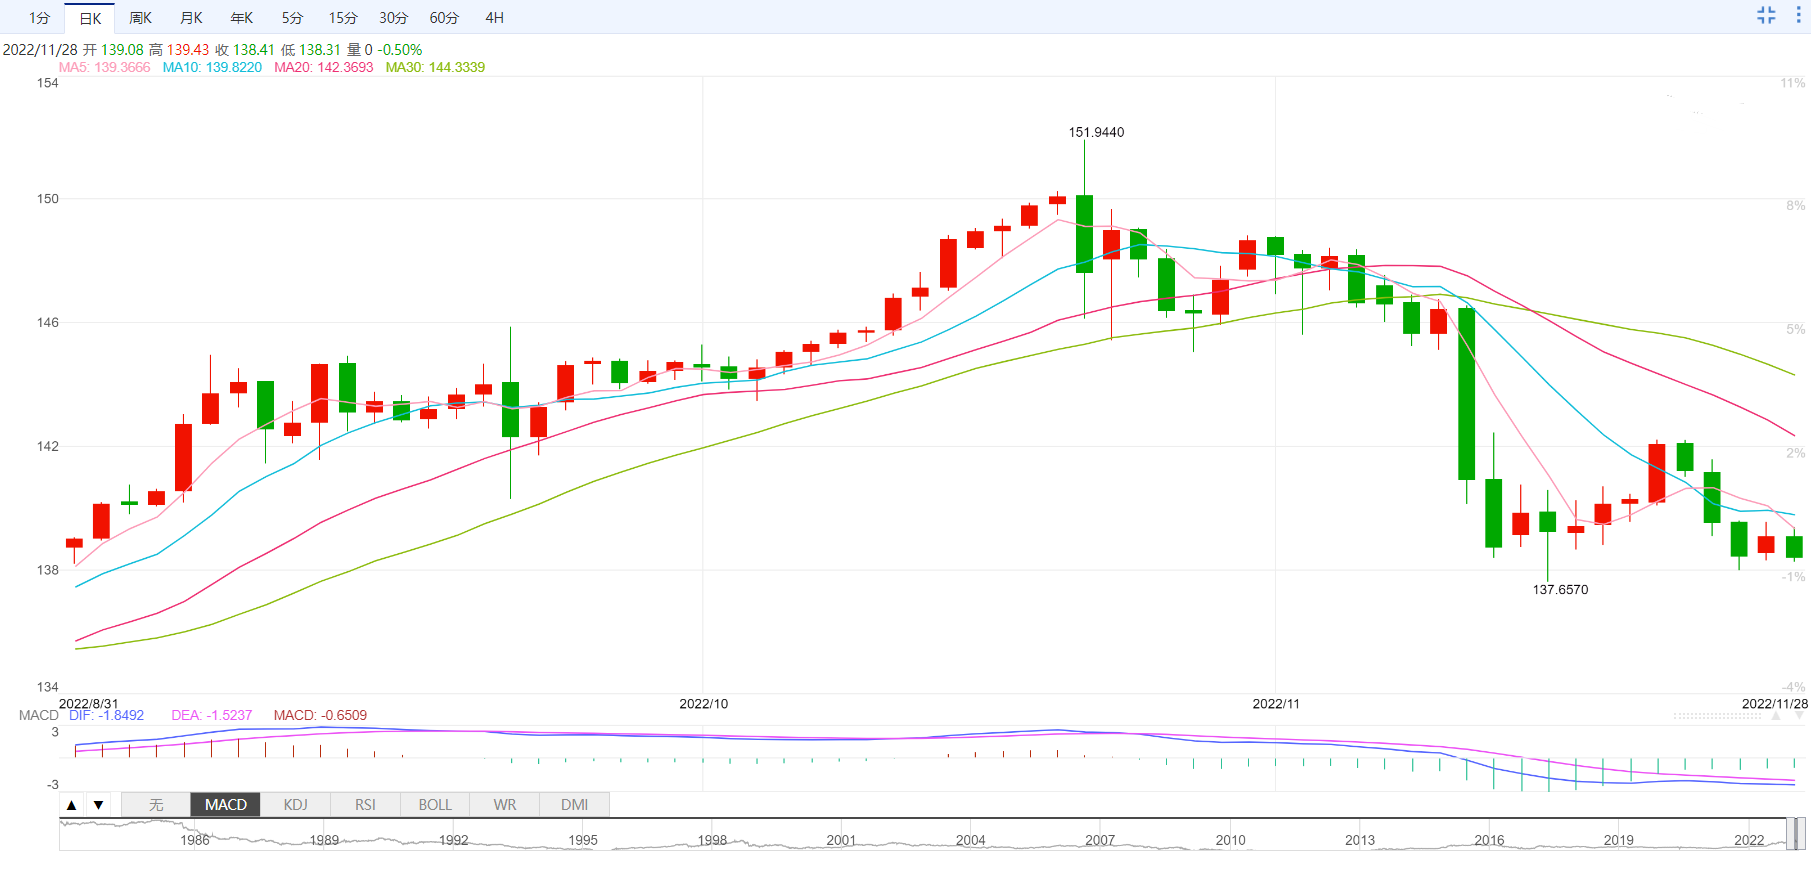The image size is (1811, 874).
Task: Select the RSI indicator button
Action: (366, 805)
